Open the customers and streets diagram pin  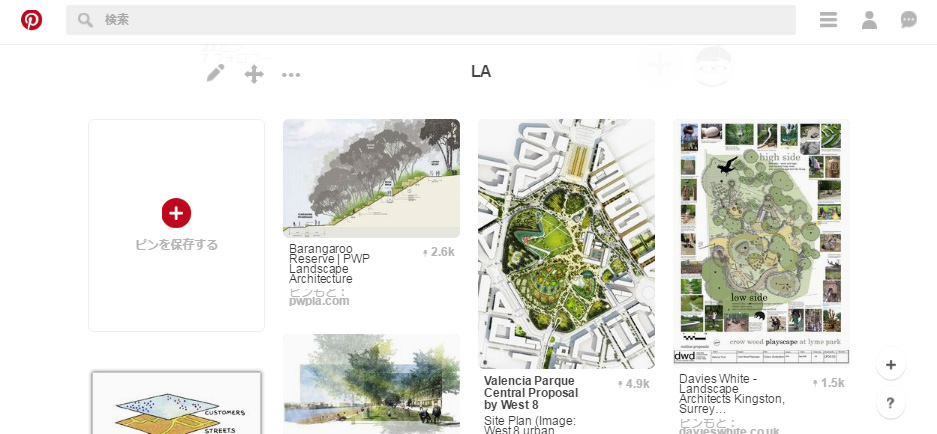[x=176, y=402]
